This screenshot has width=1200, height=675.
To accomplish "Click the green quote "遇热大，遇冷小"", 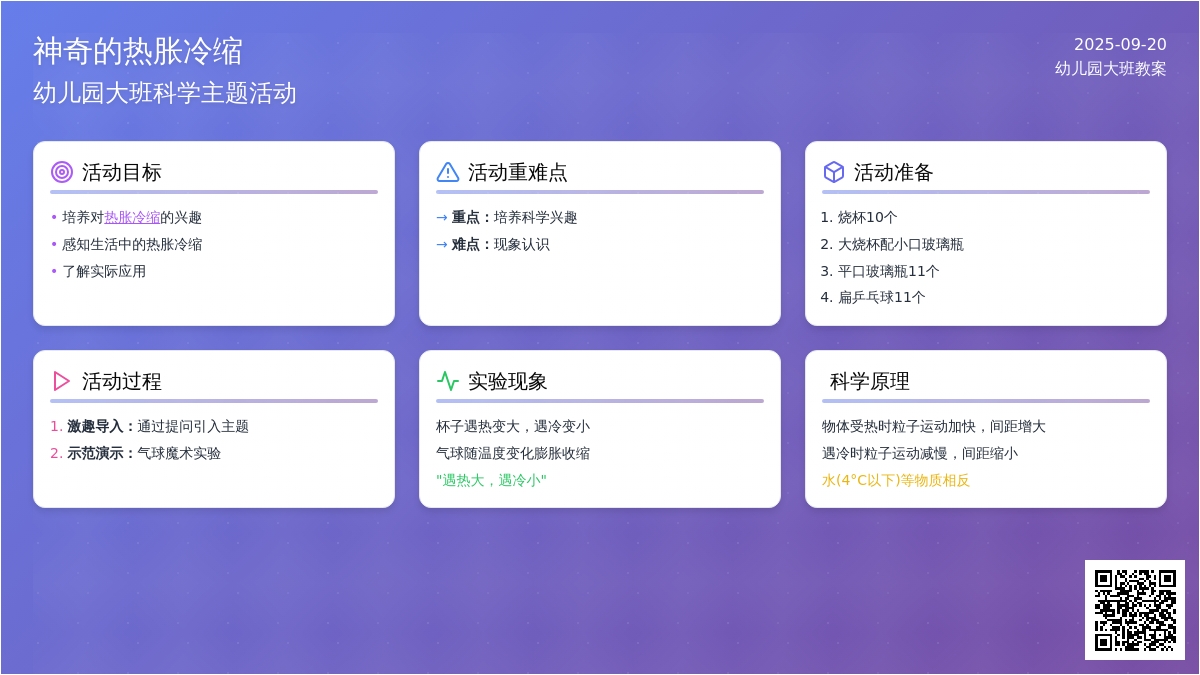I will (491, 480).
